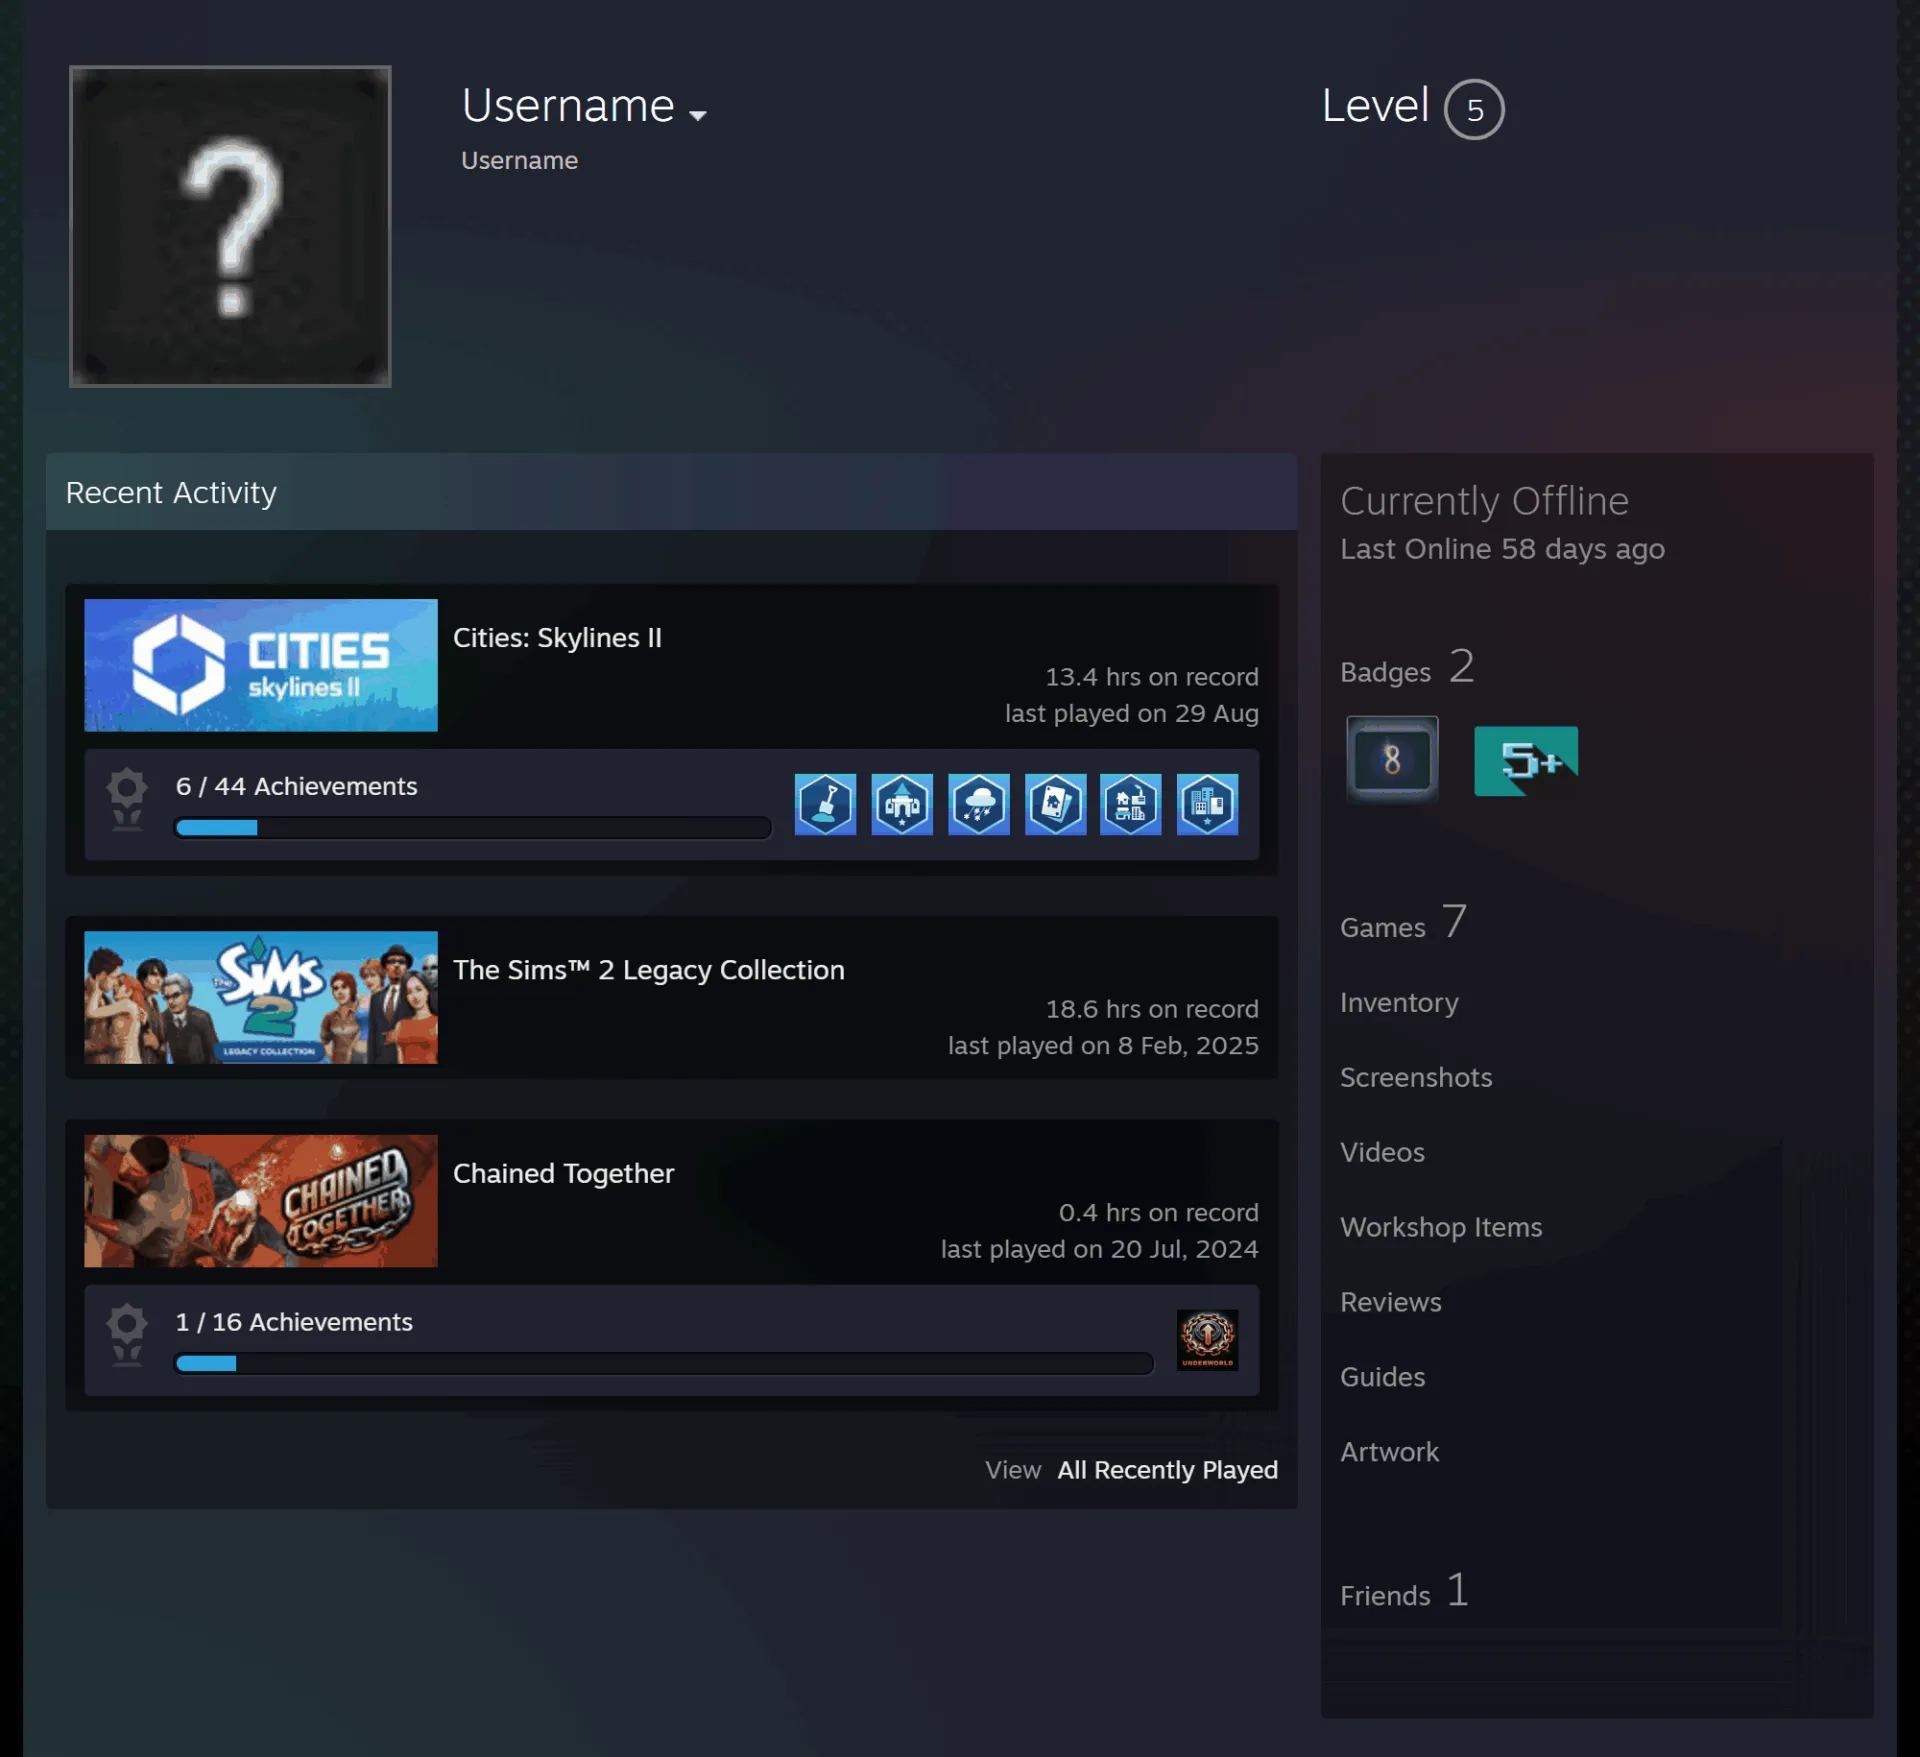Open the Cities: Skylines II banner image
This screenshot has height=1757, width=1920.
click(261, 665)
